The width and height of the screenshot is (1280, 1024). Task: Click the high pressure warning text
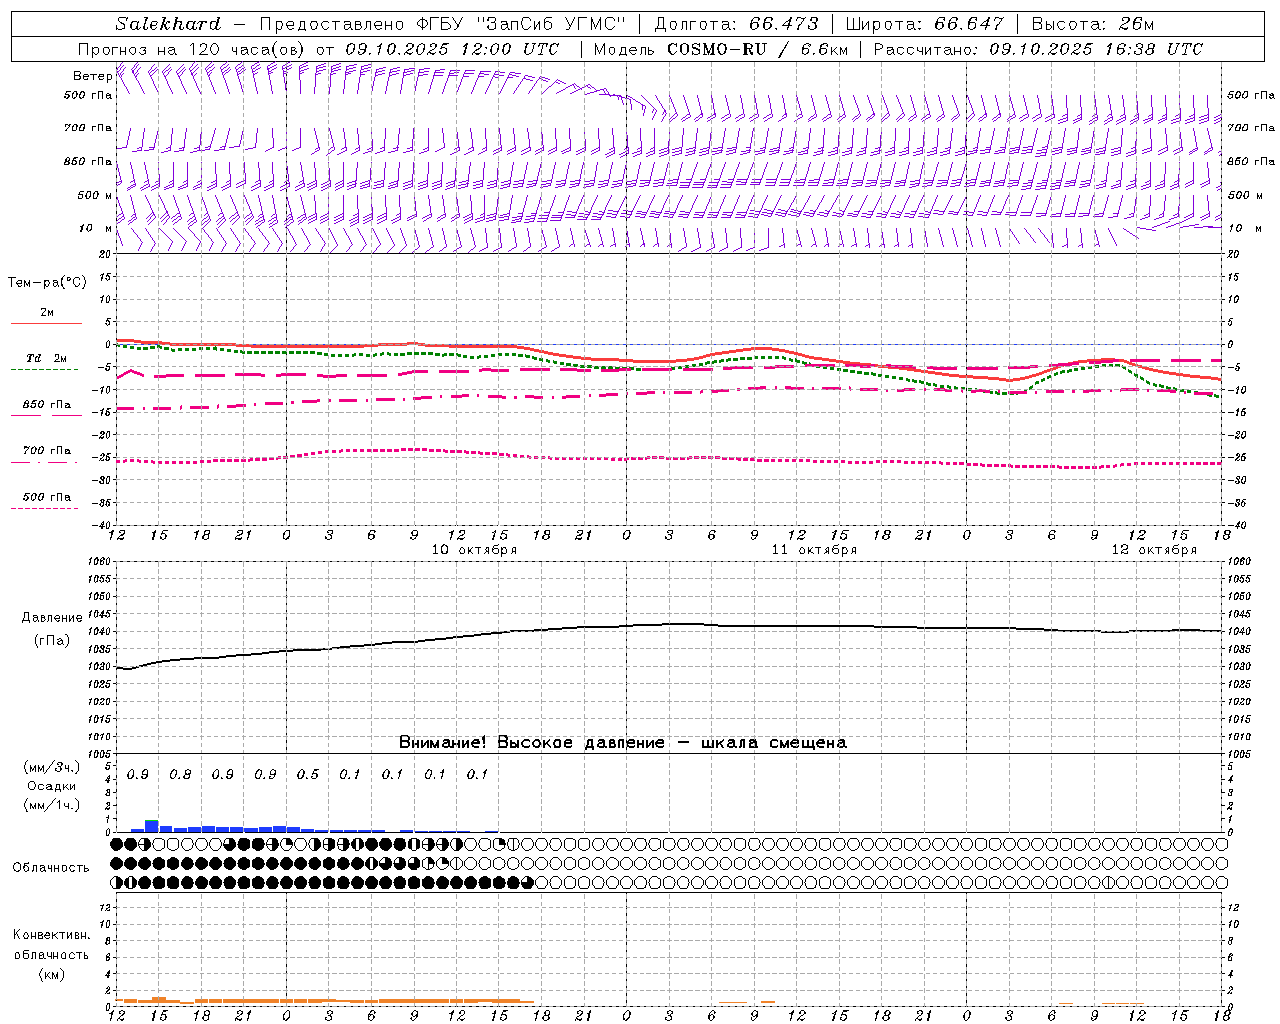pyautogui.click(x=622, y=742)
